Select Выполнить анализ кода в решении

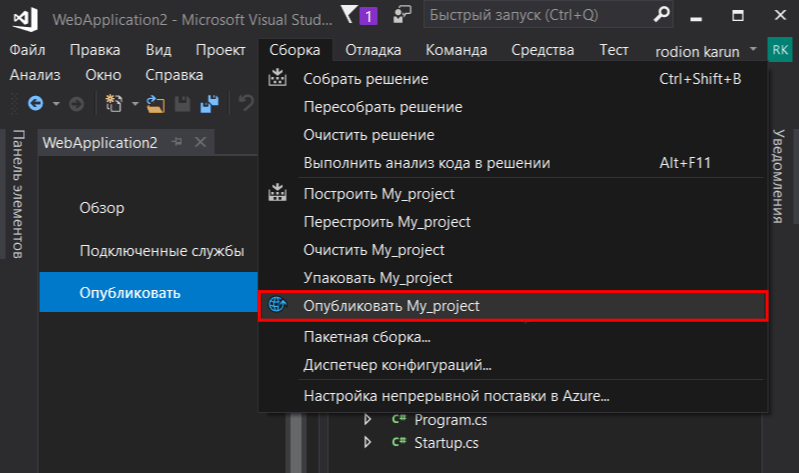[x=513, y=163]
